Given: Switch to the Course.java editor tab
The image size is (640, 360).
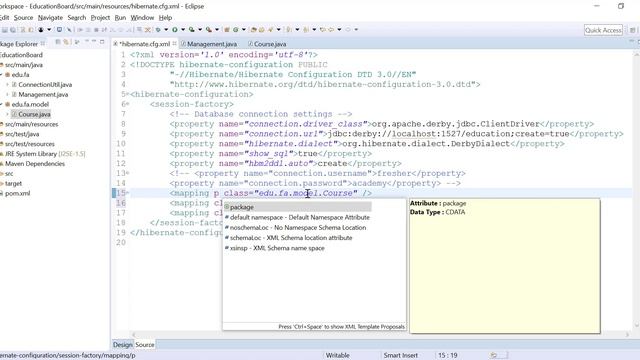Looking at the screenshot, I should click(x=267, y=44).
